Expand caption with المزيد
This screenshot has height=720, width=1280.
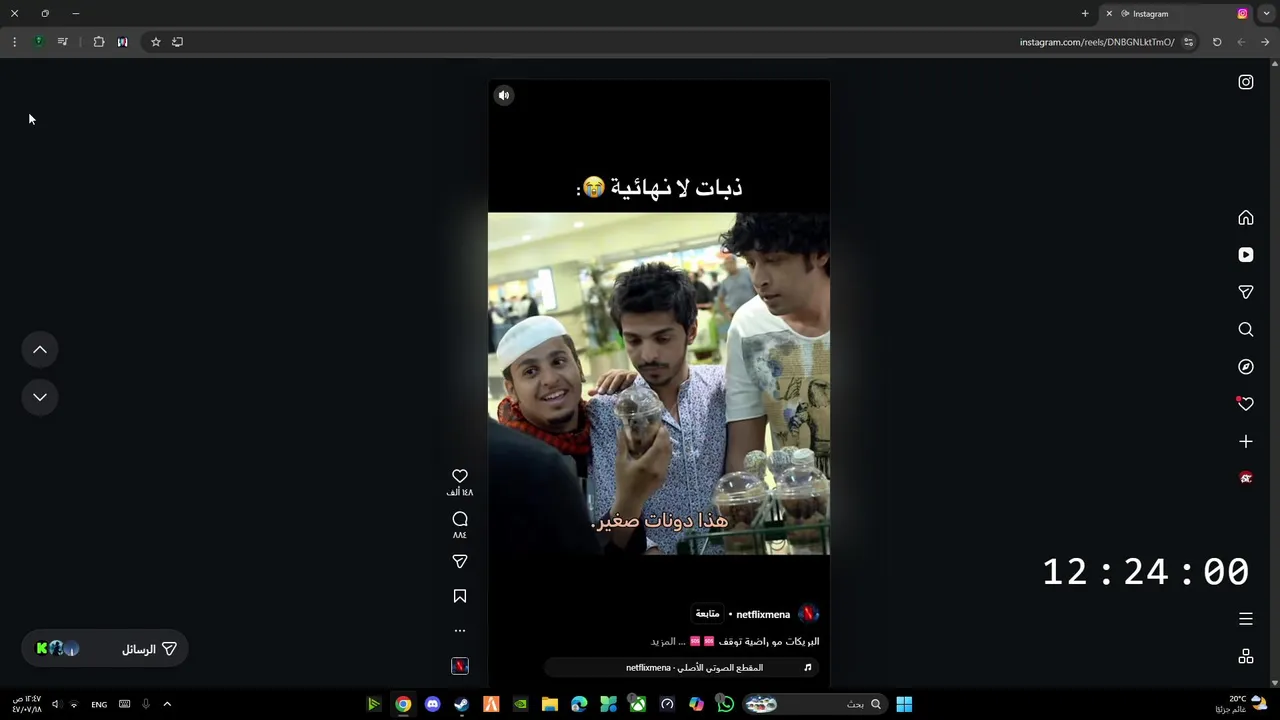coord(664,642)
